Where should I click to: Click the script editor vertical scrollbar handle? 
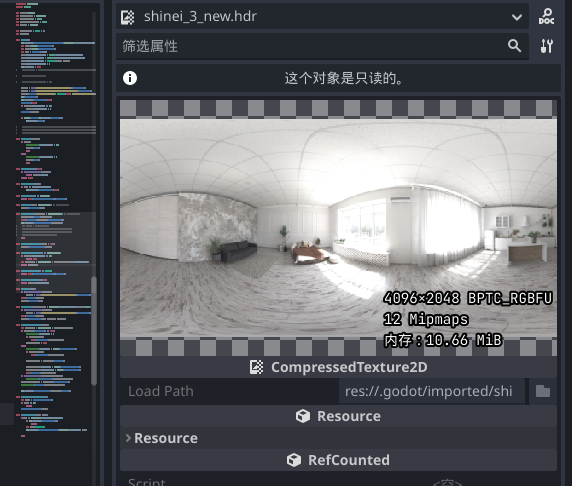point(94,331)
